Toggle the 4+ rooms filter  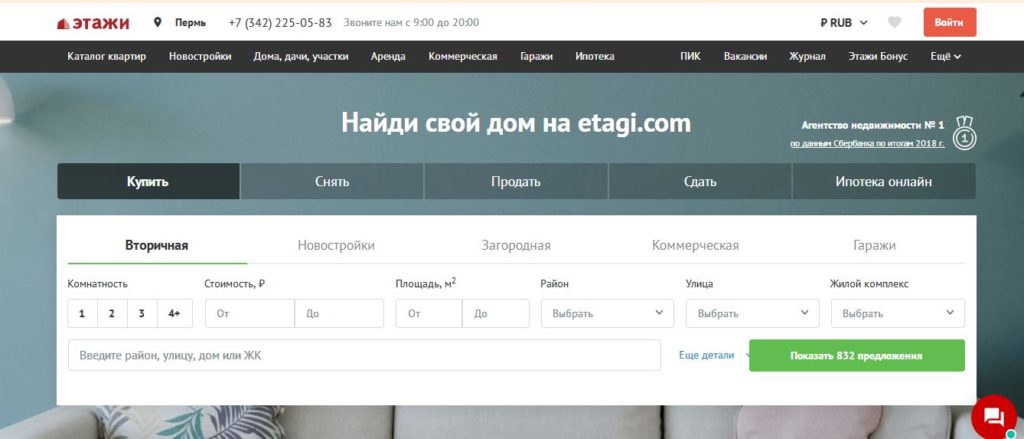(x=175, y=314)
